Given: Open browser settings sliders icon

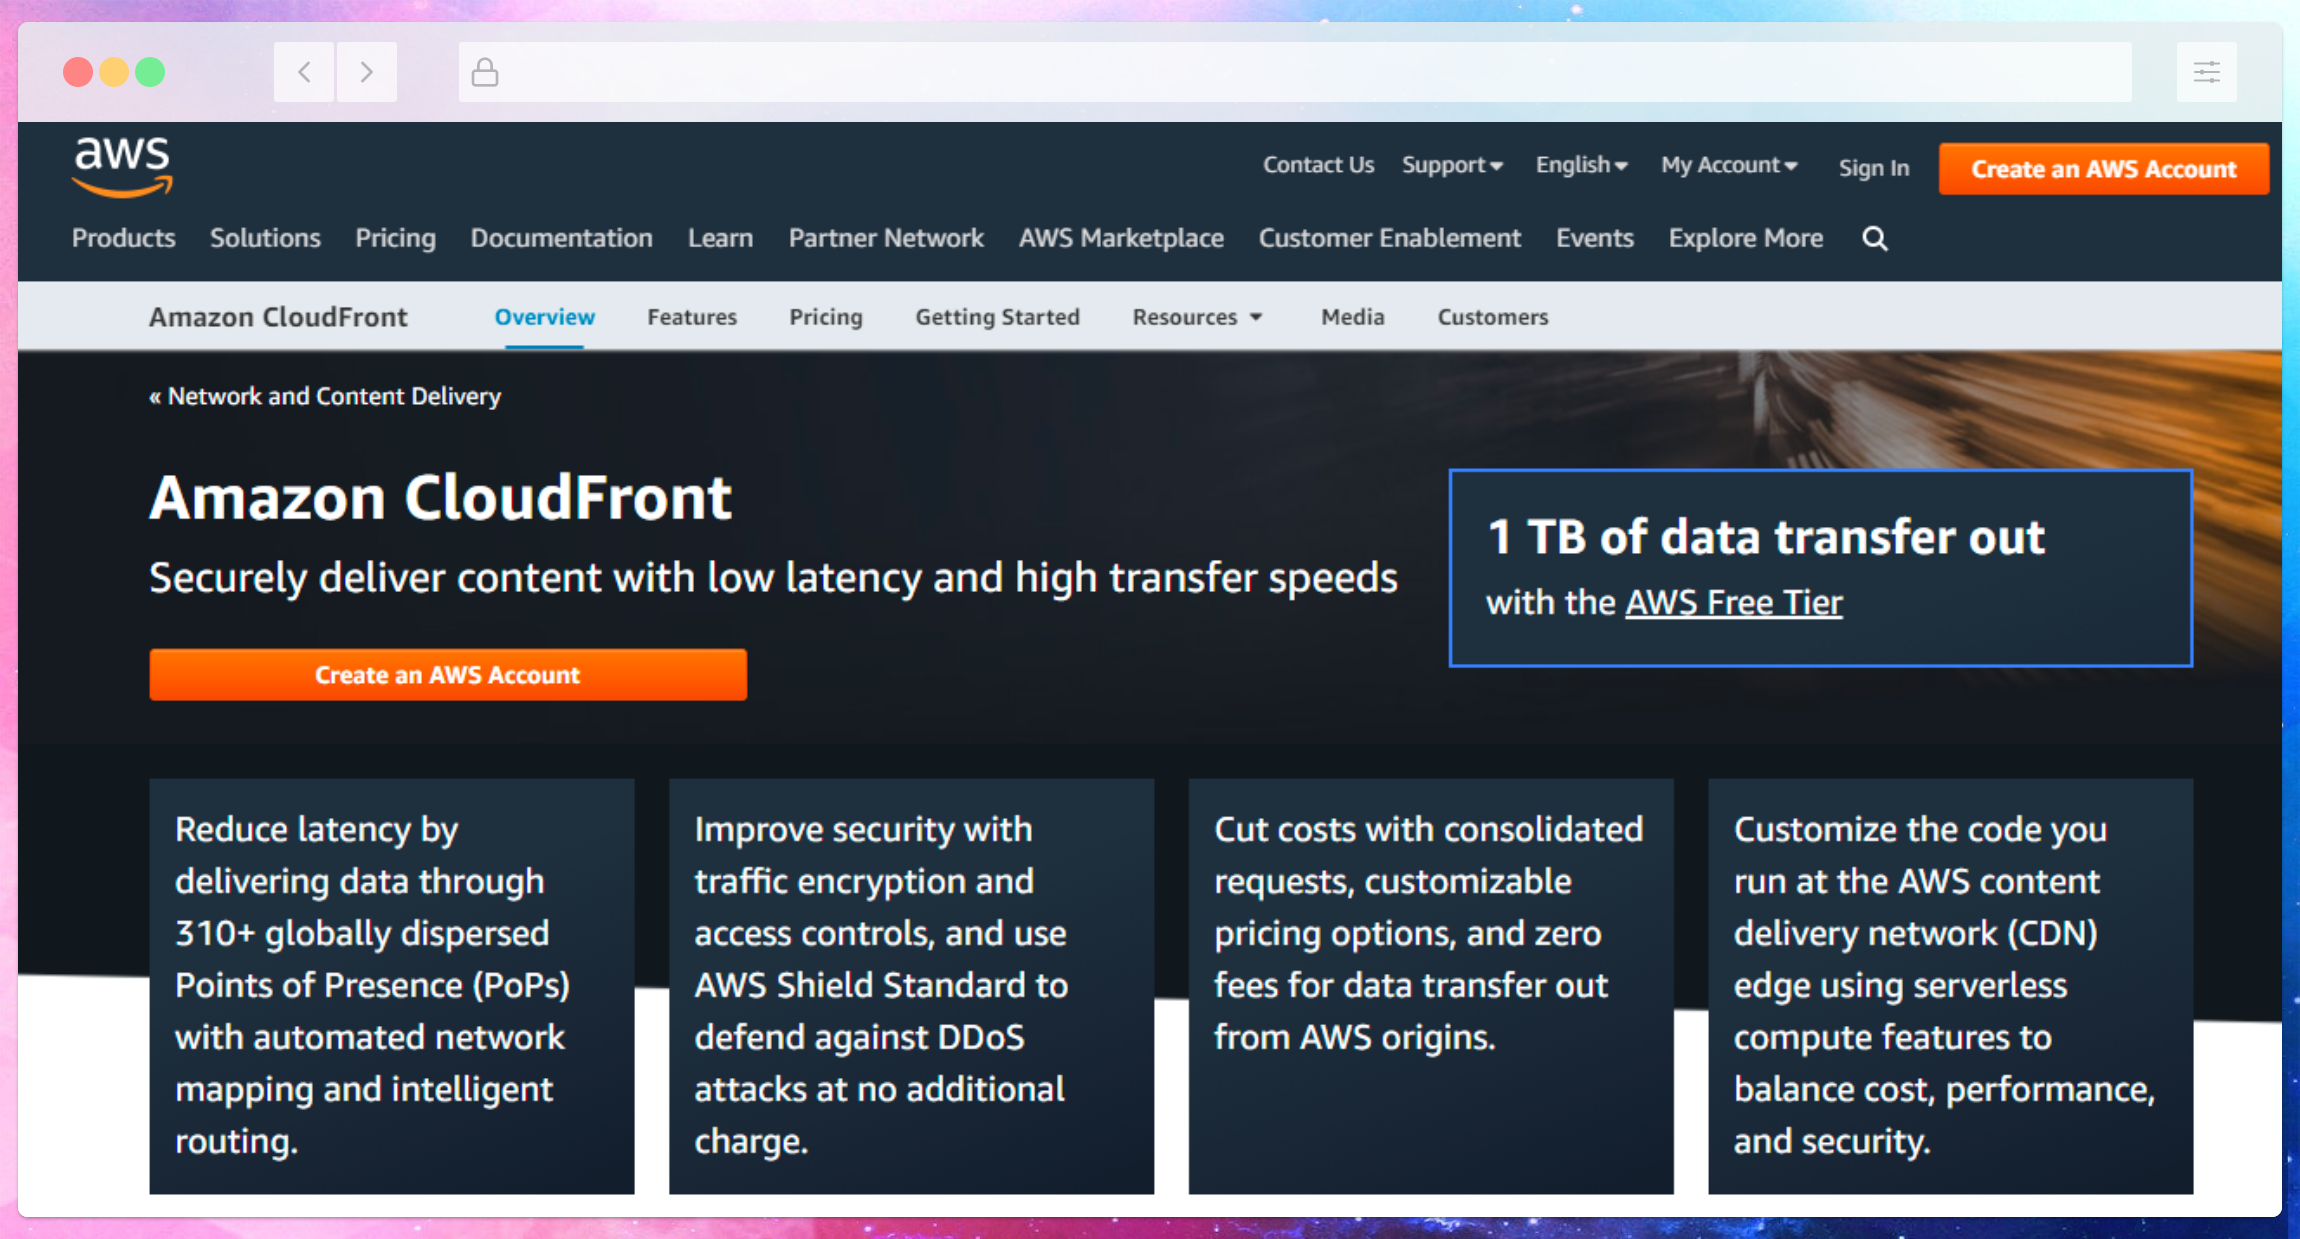Looking at the screenshot, I should [2206, 72].
